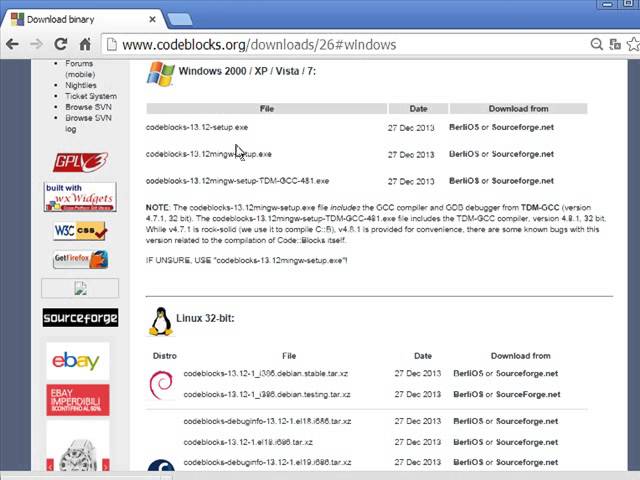Click the ebay logo advertisement
The width and height of the screenshot is (640, 480).
click(78, 361)
